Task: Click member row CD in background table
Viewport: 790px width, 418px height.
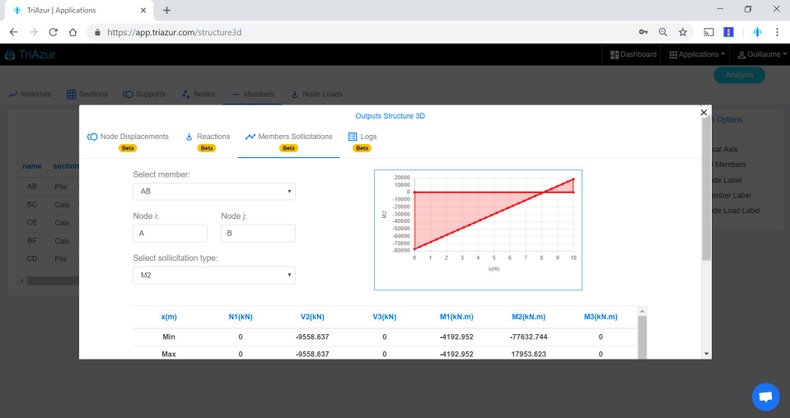Action: [47, 259]
